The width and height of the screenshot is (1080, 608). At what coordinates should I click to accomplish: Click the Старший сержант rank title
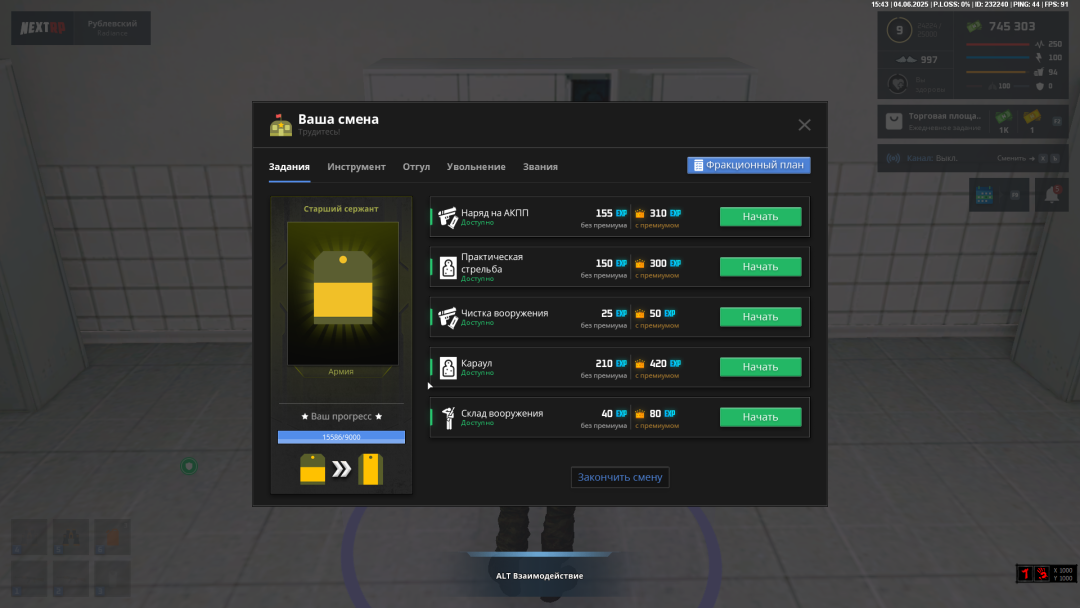(341, 209)
